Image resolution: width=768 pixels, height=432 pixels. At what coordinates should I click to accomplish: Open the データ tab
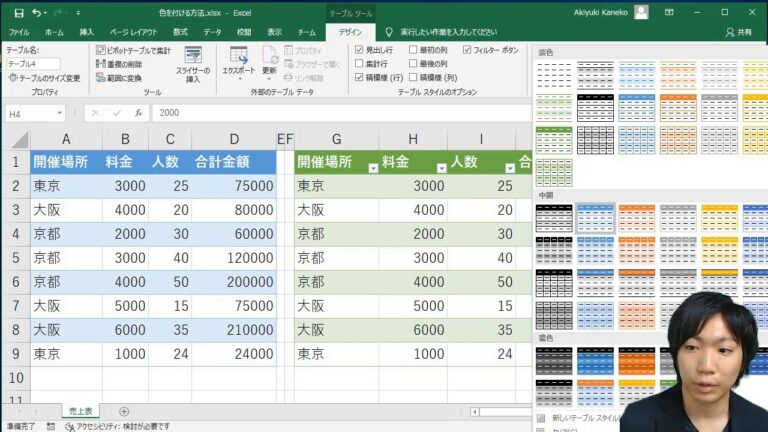(213, 32)
